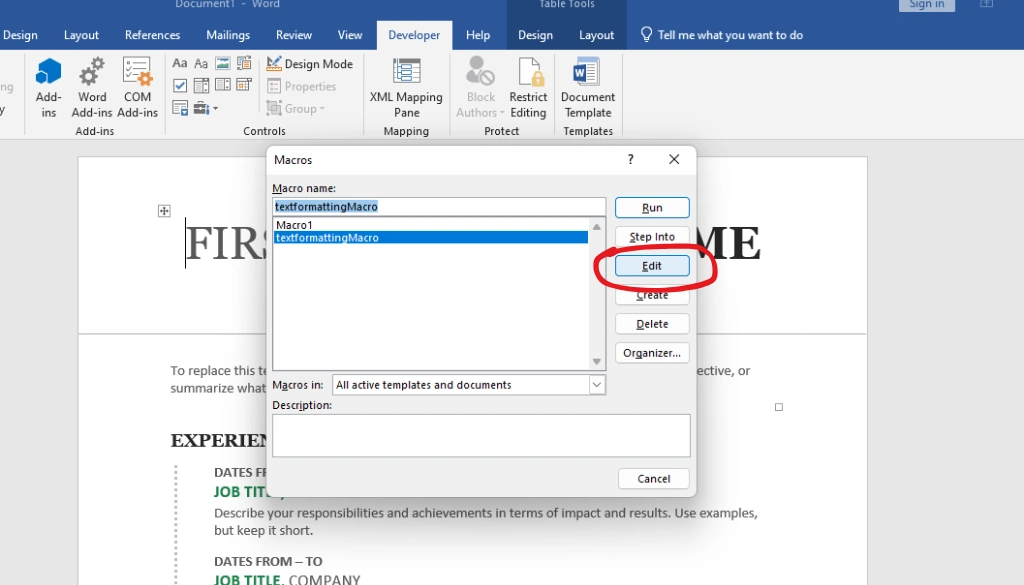Click the Delete macro button

point(652,324)
